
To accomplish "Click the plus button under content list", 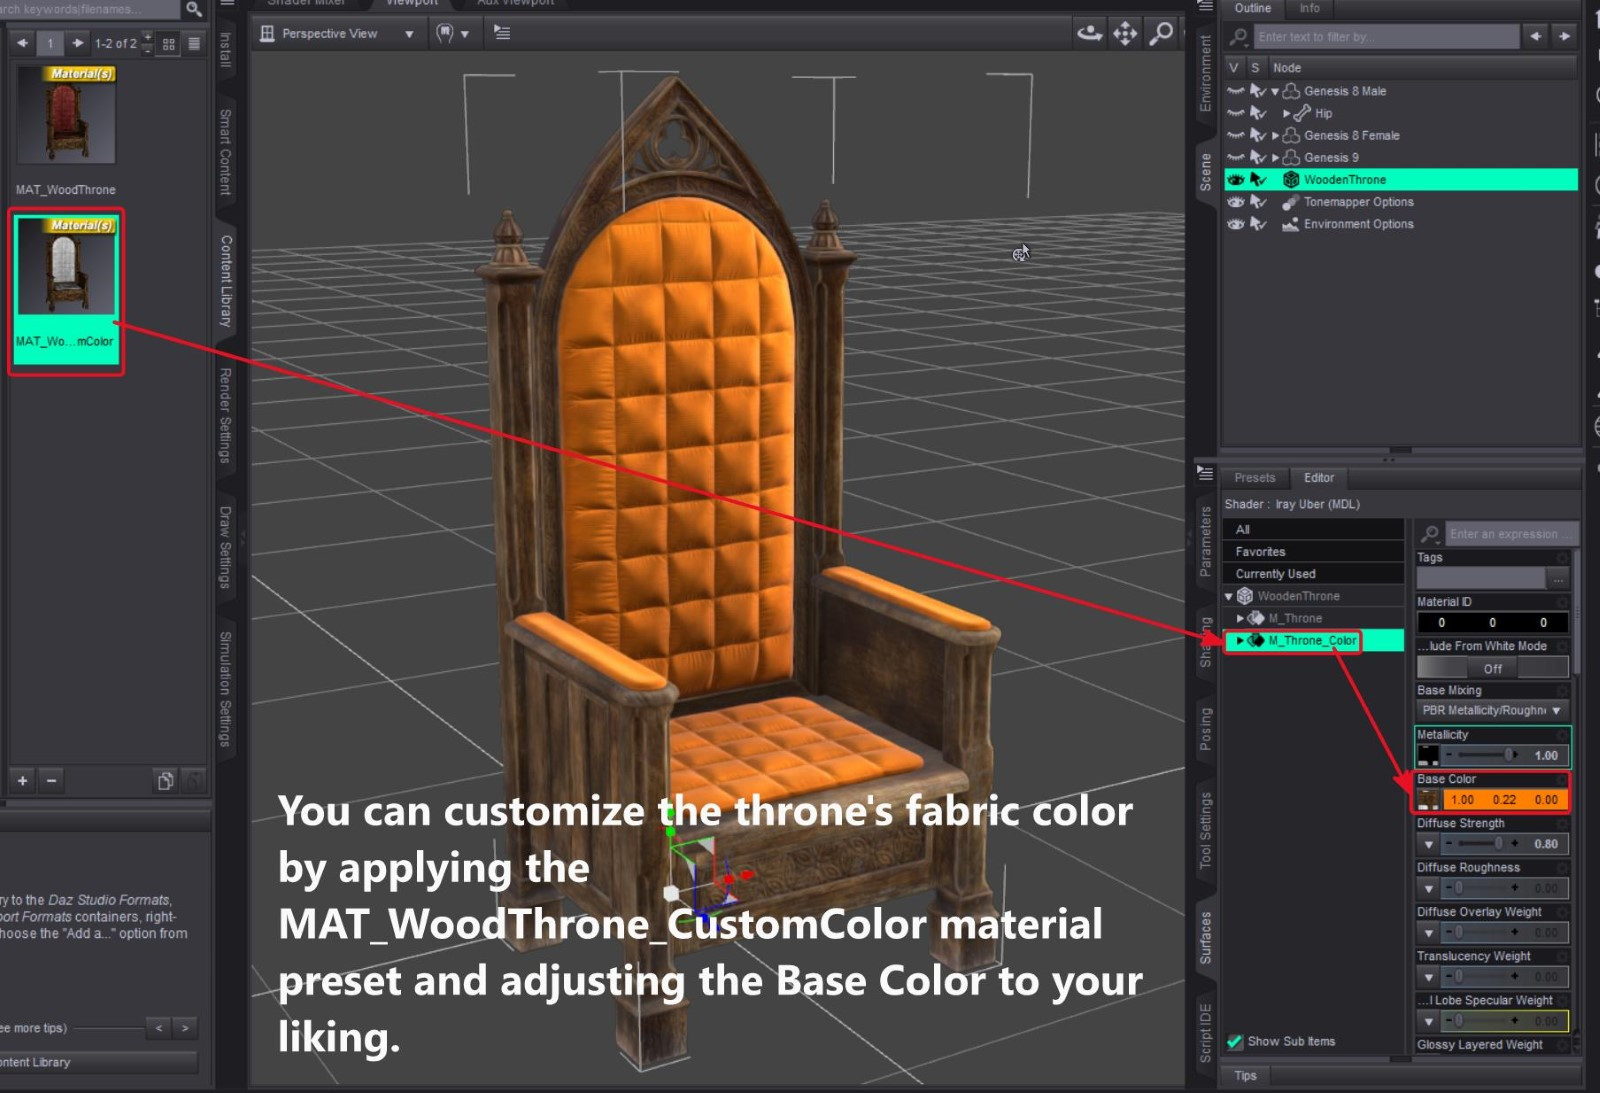I will (x=22, y=780).
